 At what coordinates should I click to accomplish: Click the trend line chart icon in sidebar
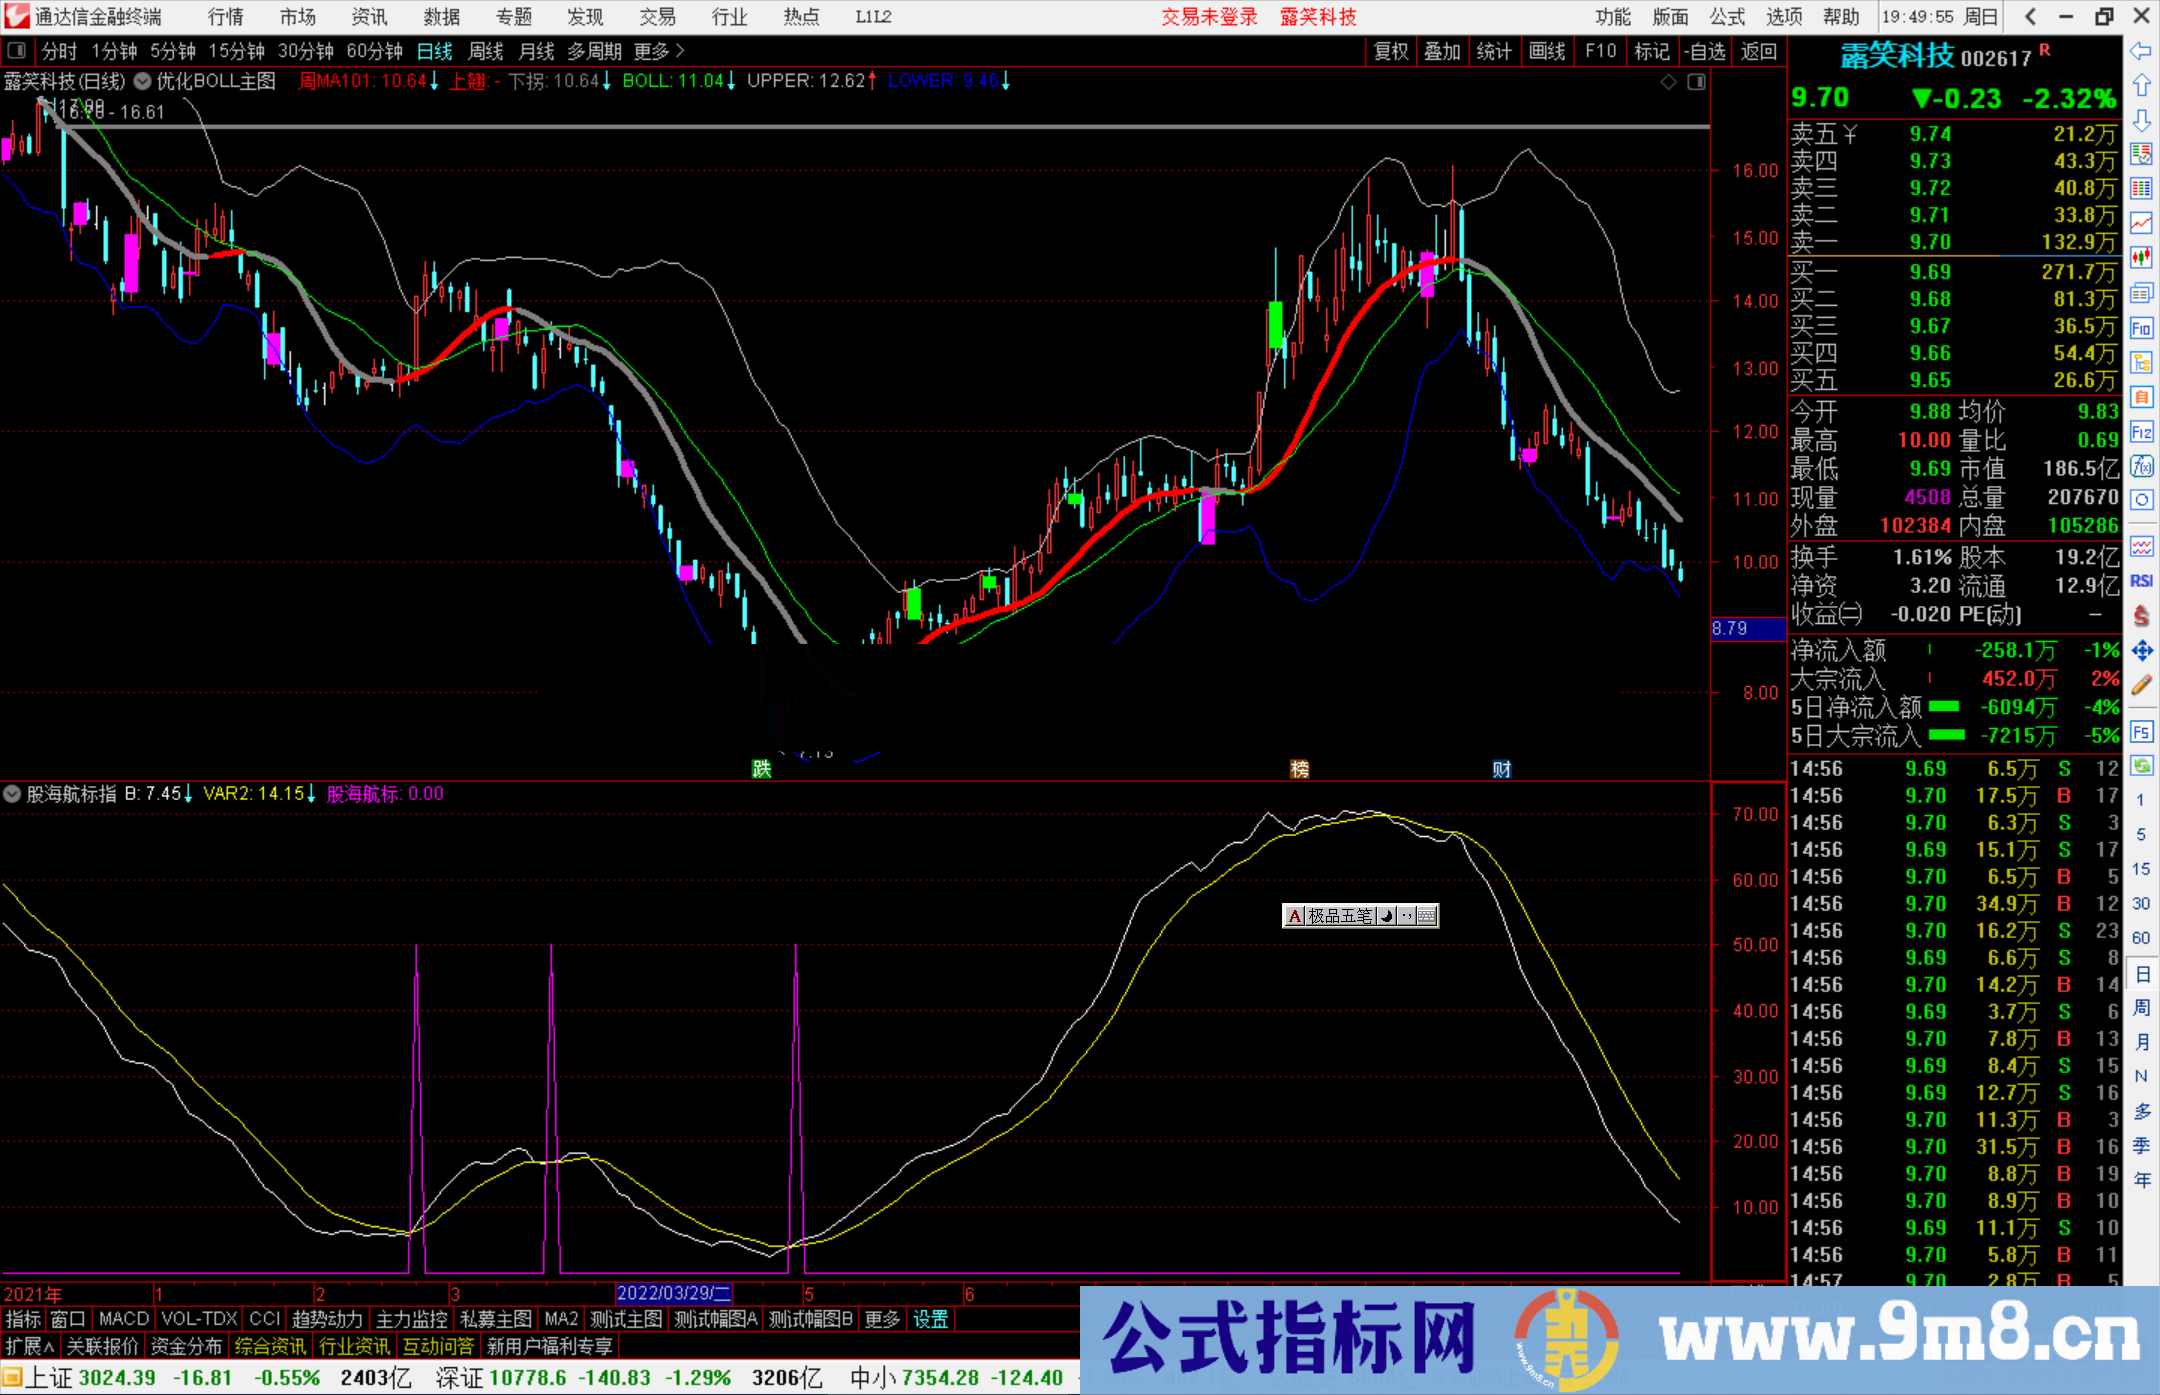click(2142, 224)
